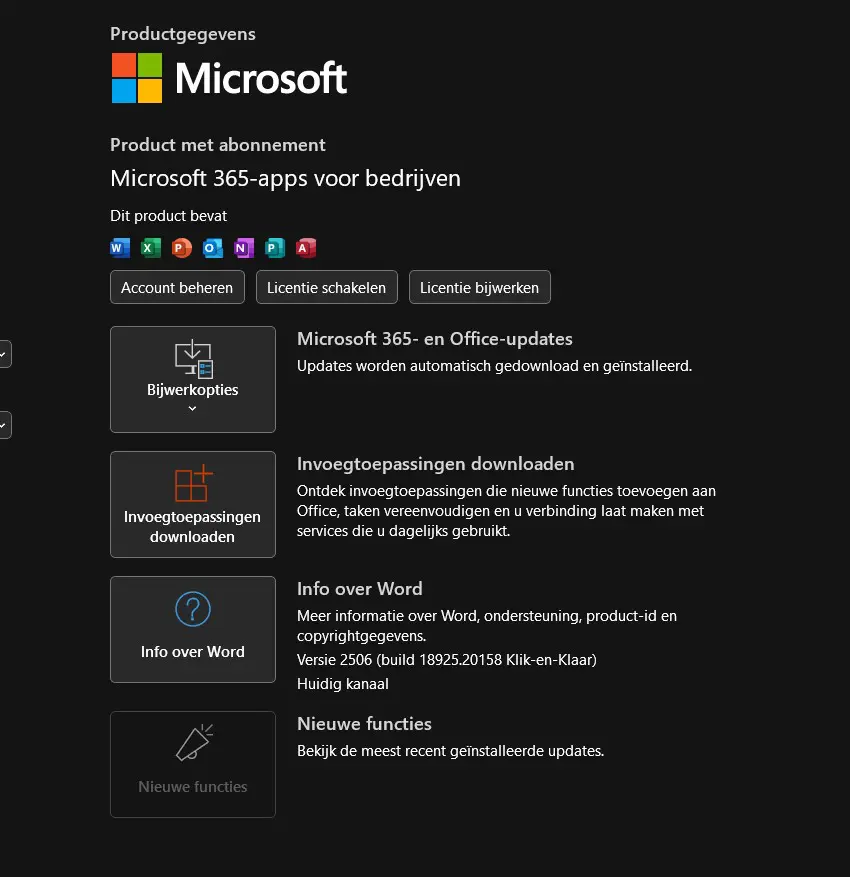This screenshot has height=877, width=850.
Task: Open the Bijwerkopties menu label
Action: click(192, 390)
